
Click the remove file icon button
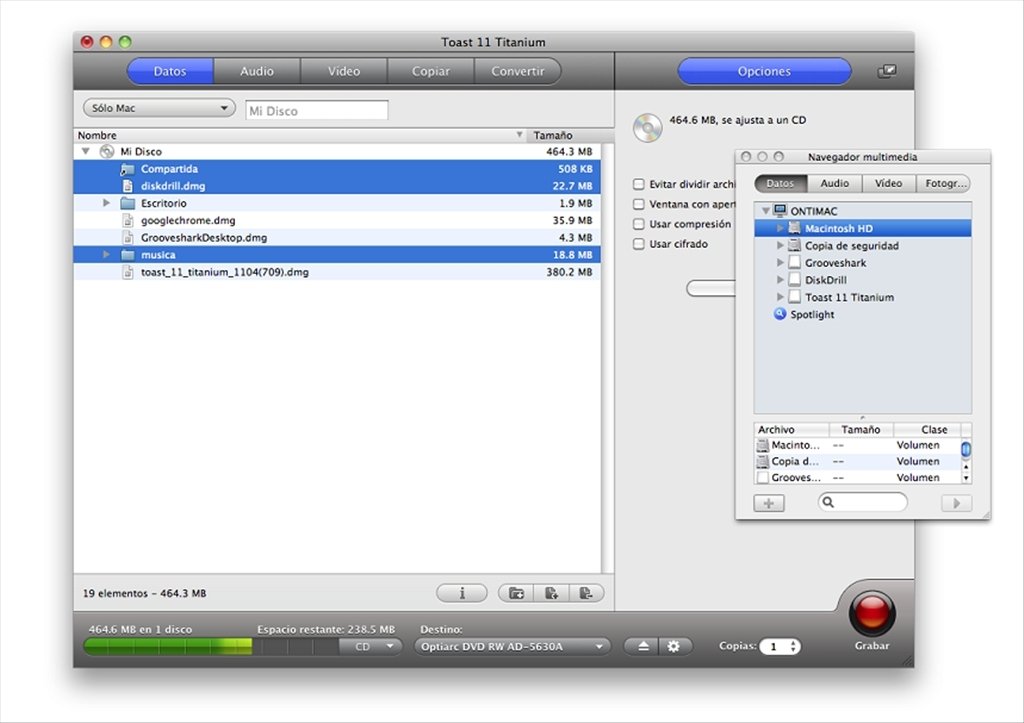pos(586,593)
